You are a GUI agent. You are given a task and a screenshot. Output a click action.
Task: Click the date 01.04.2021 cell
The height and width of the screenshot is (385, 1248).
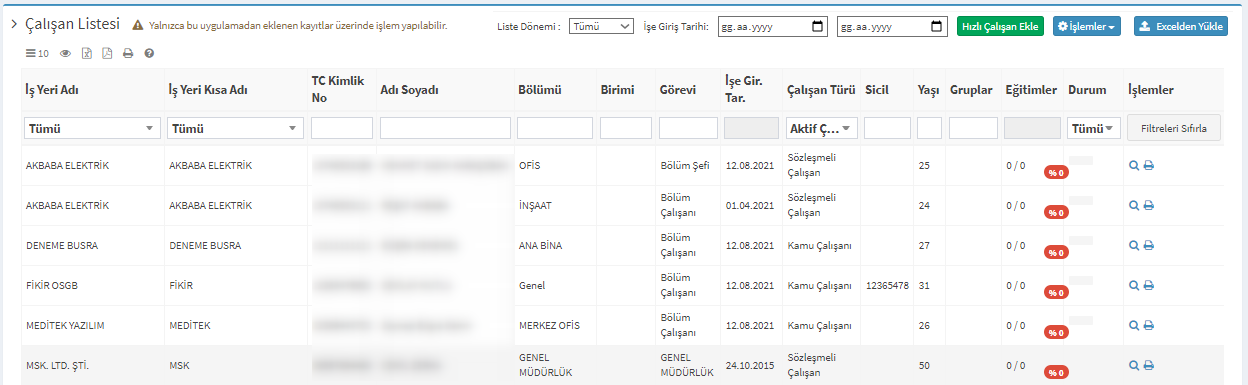[750, 205]
